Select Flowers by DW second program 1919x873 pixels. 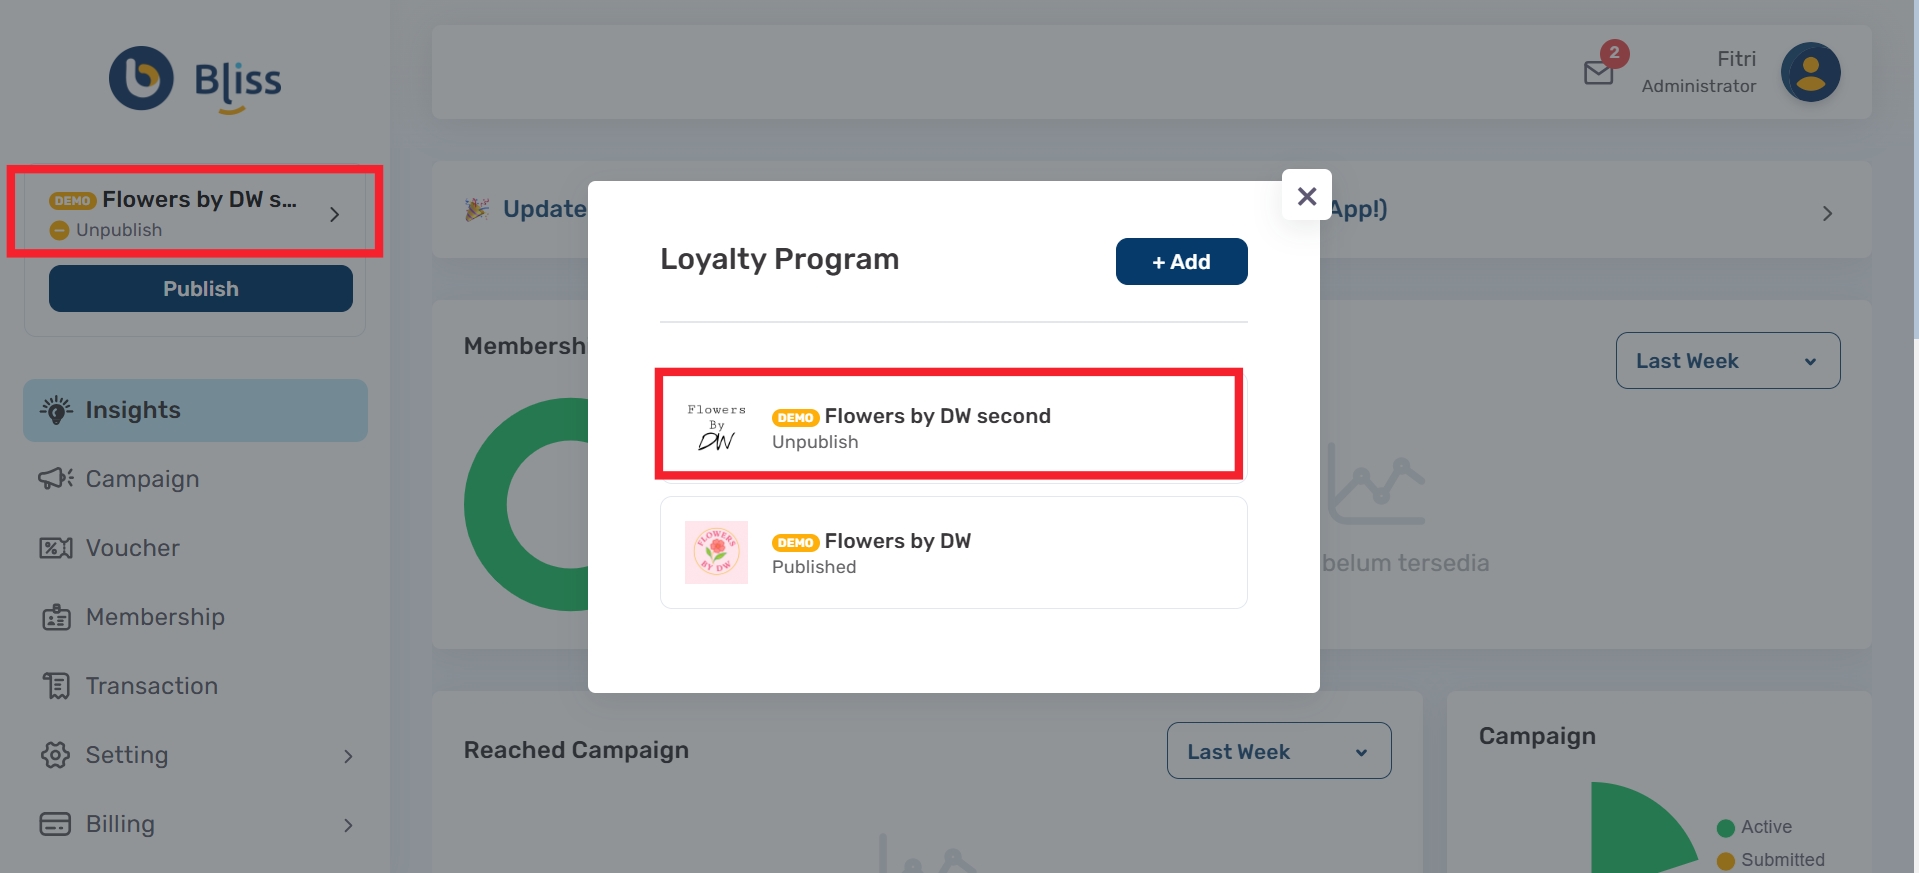click(950, 426)
